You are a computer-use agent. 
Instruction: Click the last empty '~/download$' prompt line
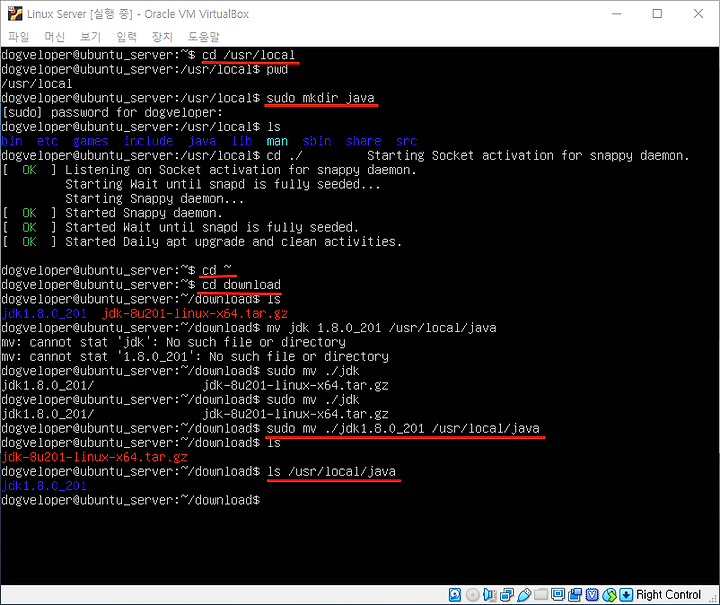[x=131, y=500]
